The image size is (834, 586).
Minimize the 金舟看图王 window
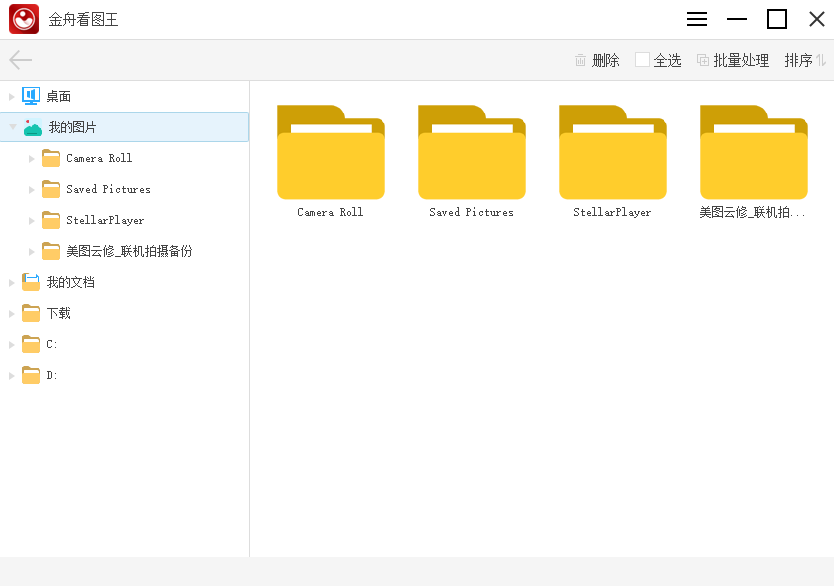(737, 19)
